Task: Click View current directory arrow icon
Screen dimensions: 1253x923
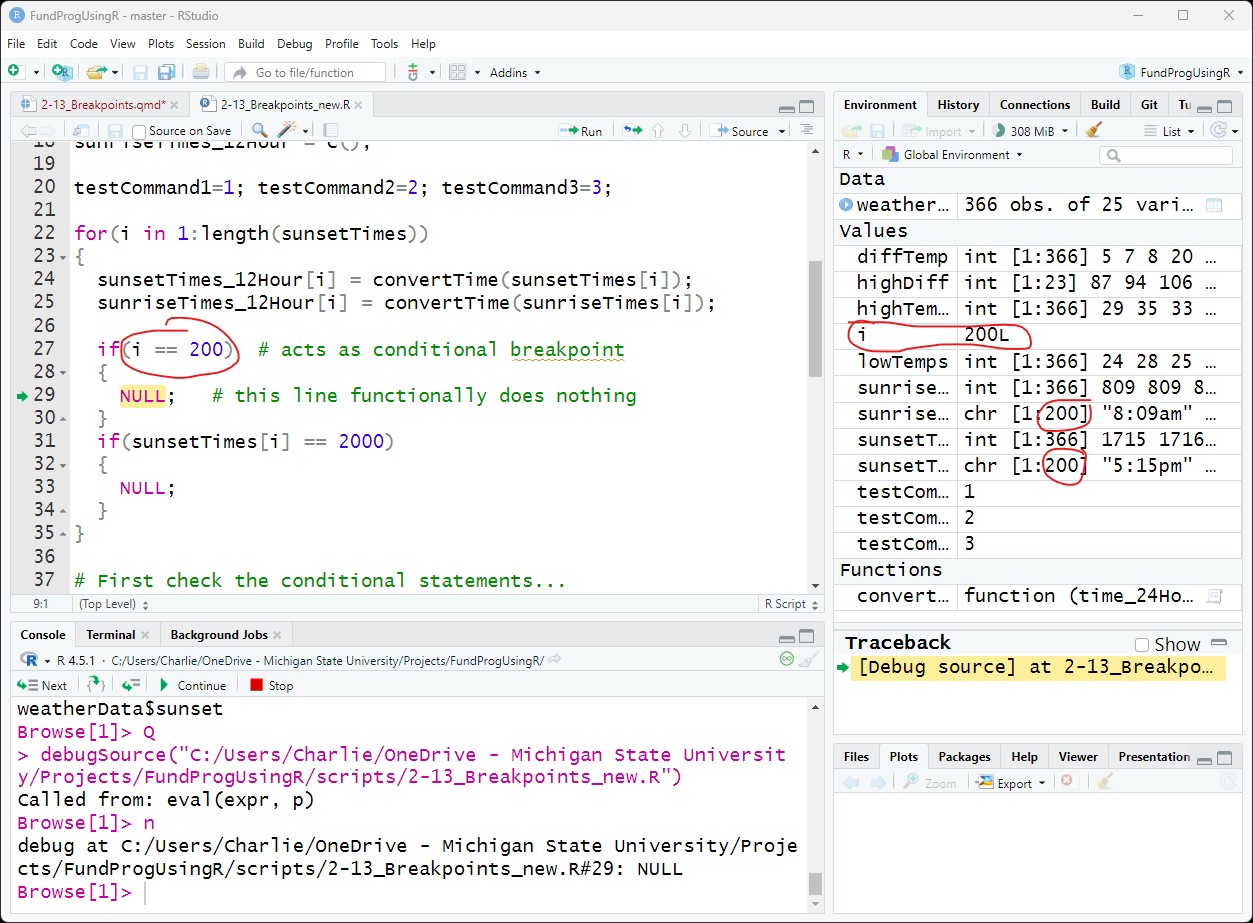Action: point(555,660)
